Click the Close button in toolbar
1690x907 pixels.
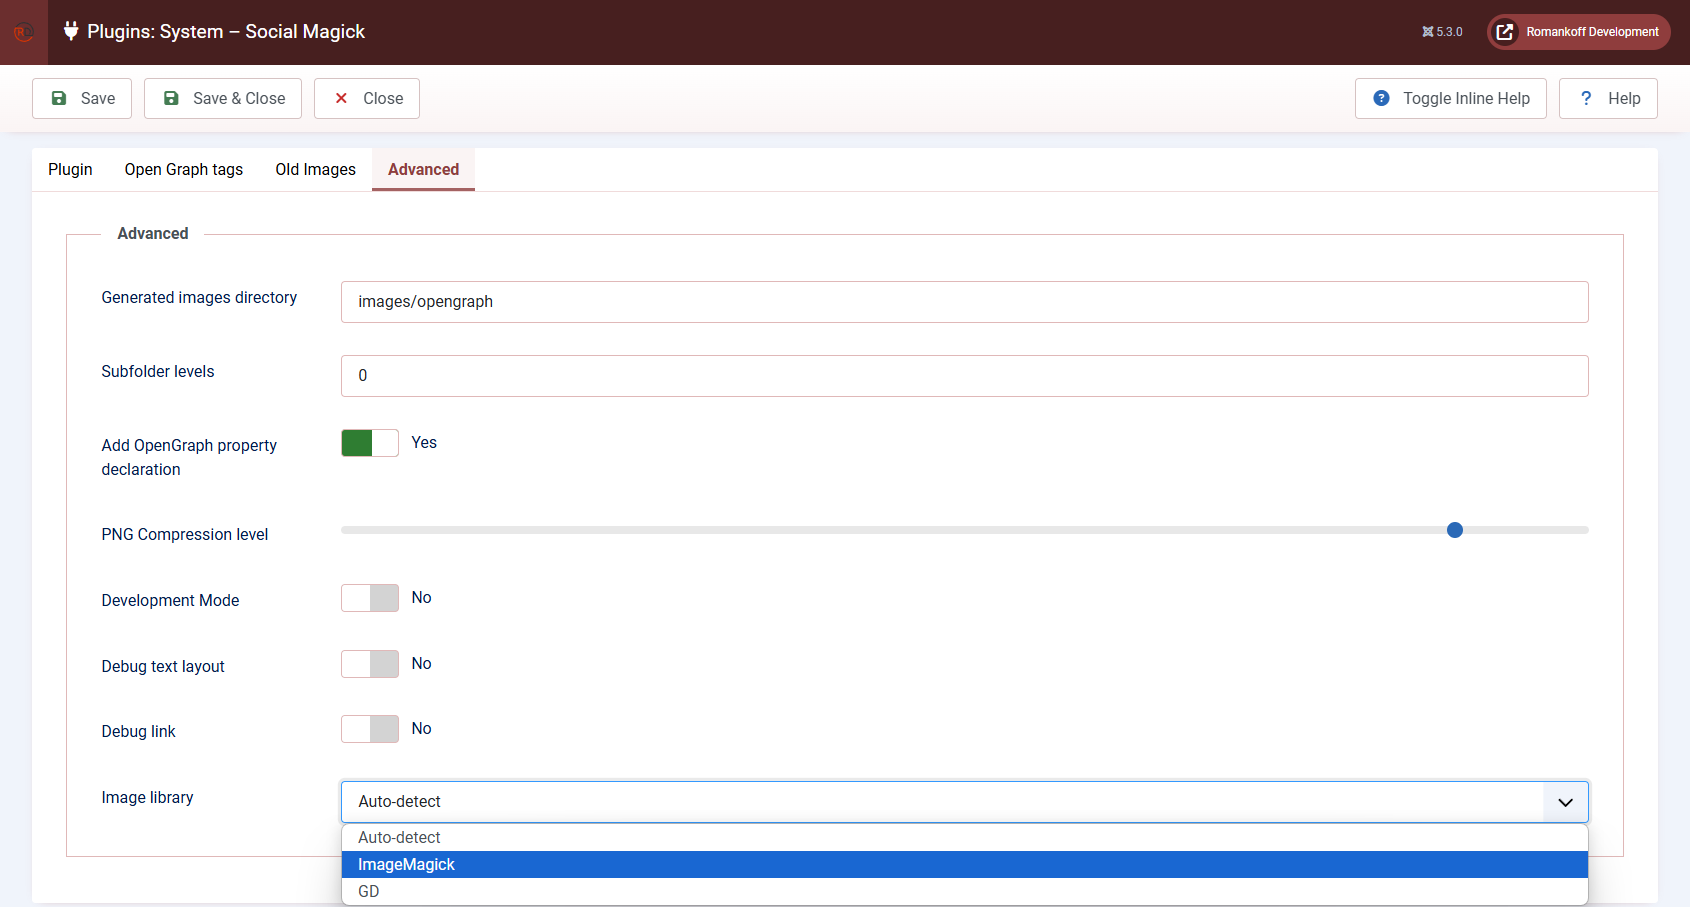367,98
